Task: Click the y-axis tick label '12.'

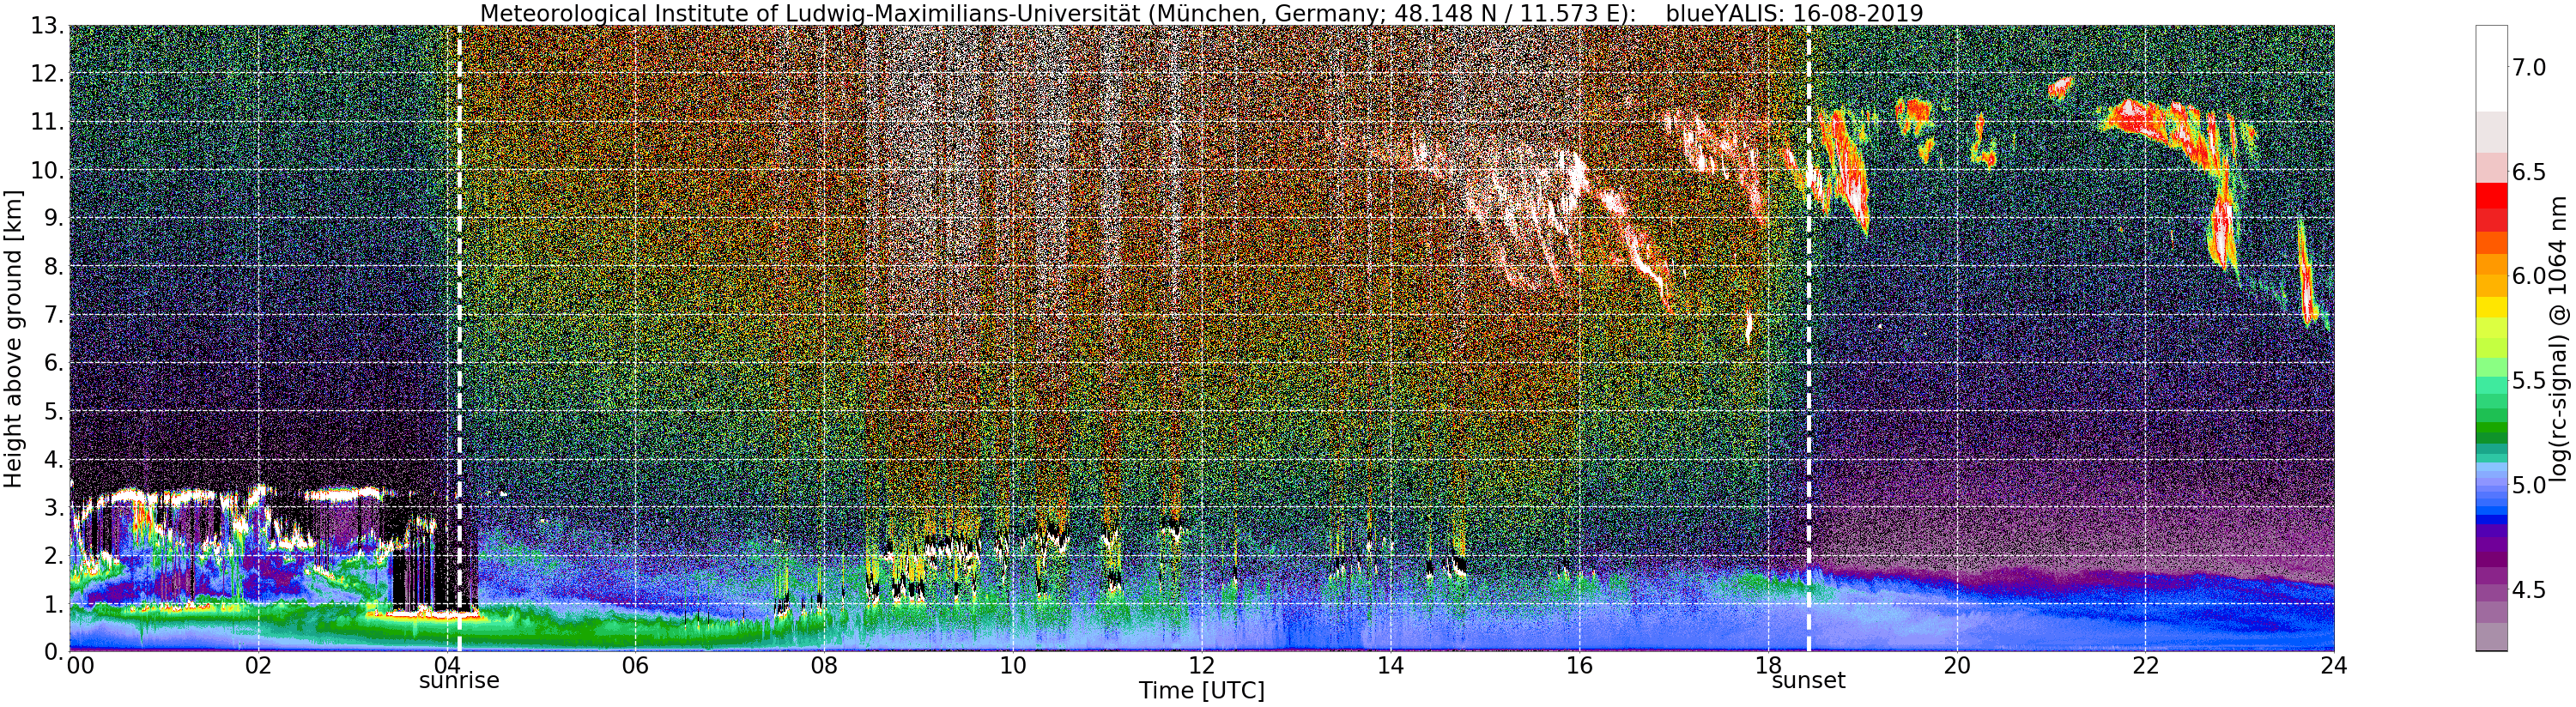Action: coord(47,74)
